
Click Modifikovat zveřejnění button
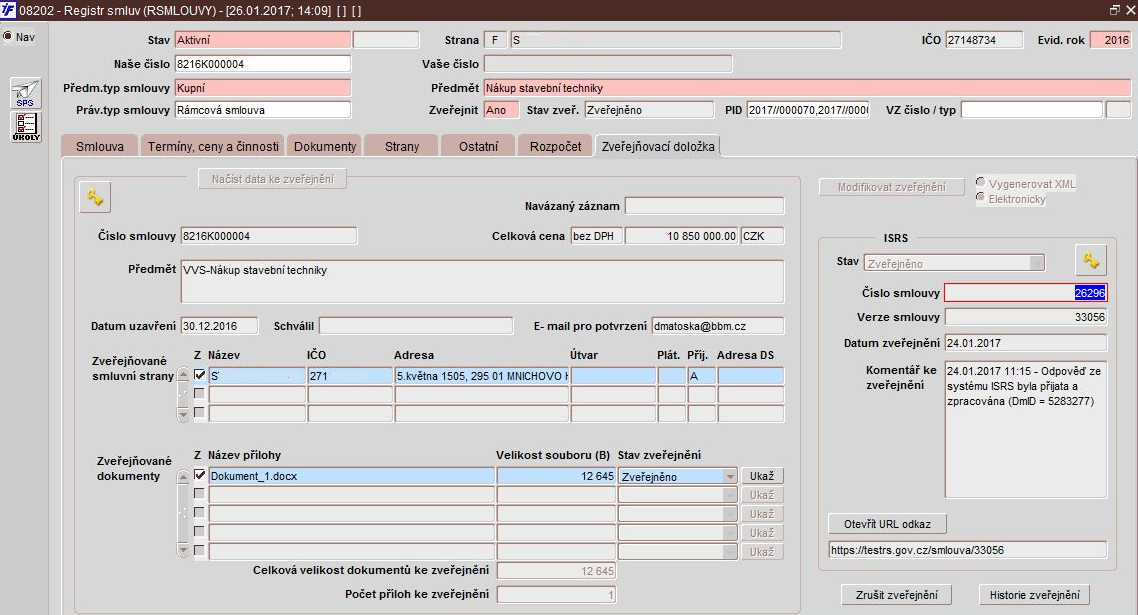pyautogui.click(x=891, y=187)
